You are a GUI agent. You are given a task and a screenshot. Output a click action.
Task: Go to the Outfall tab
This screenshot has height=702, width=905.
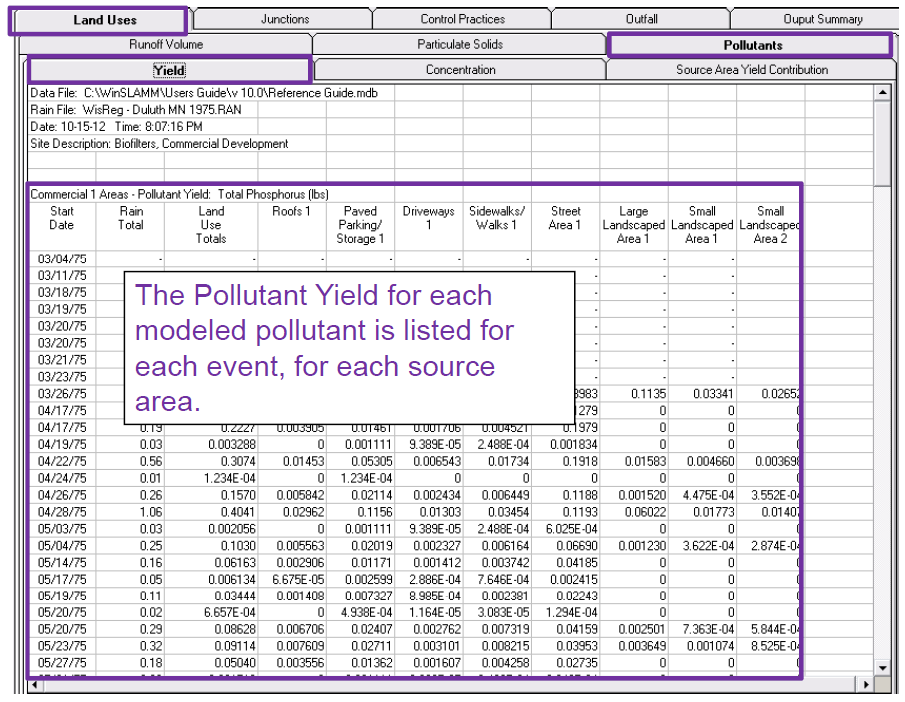point(641,19)
